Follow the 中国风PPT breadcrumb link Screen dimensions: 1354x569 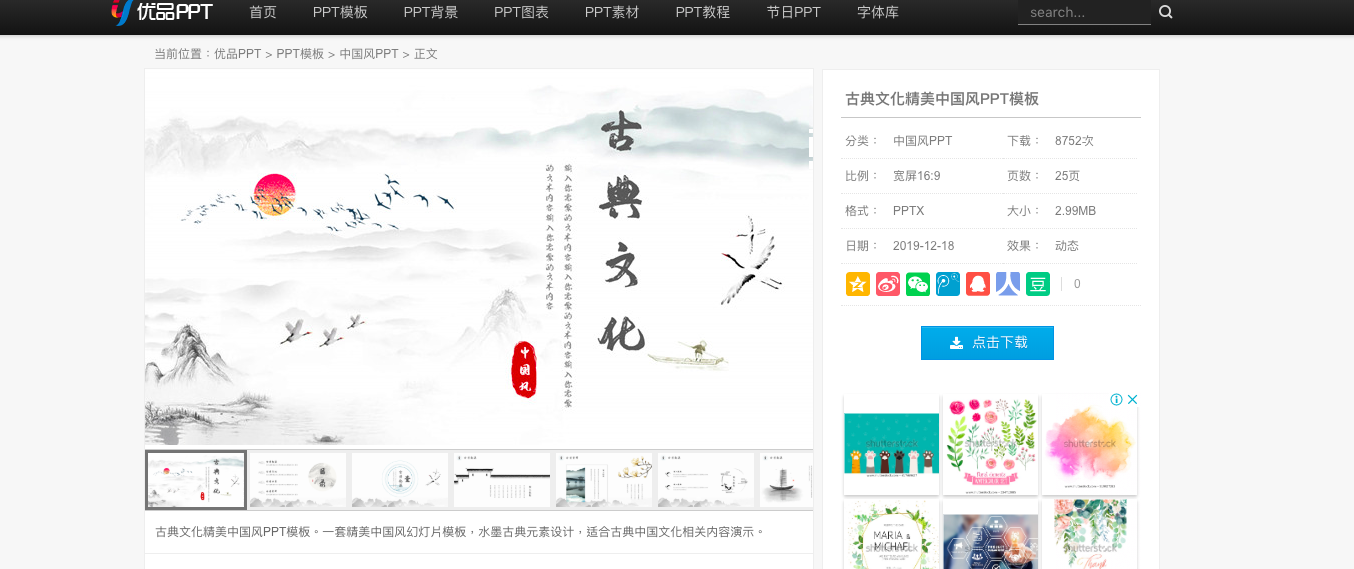pyautogui.click(x=368, y=54)
